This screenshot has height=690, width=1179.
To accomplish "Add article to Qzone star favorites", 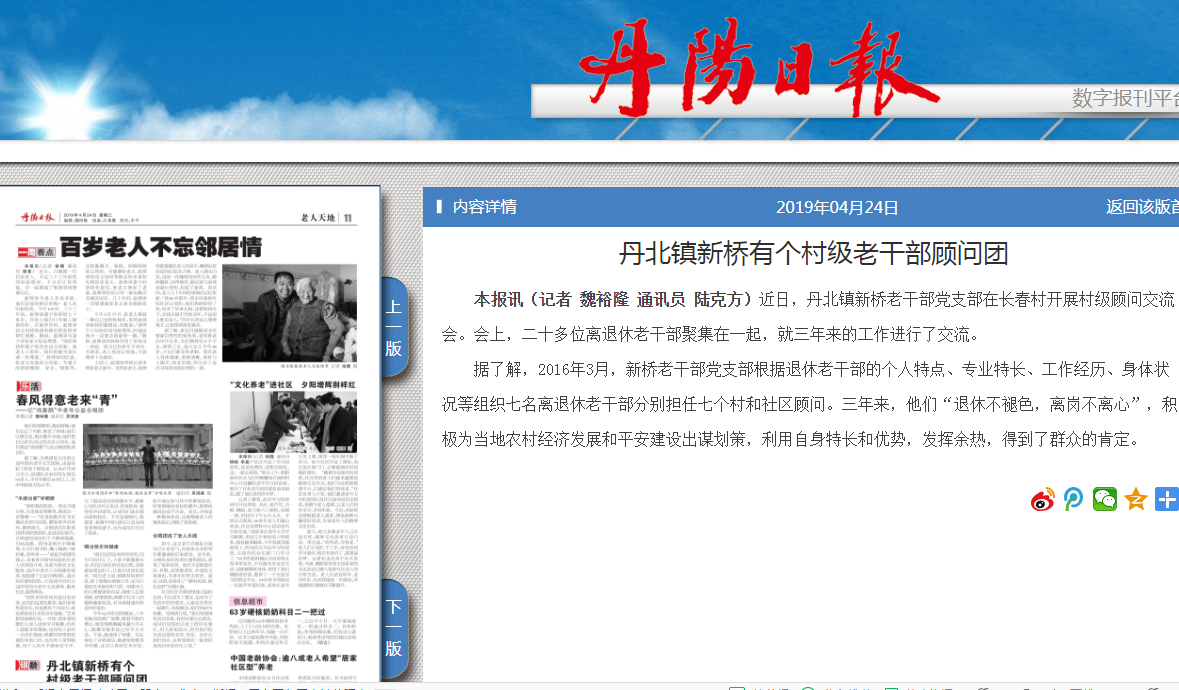I will [1135, 499].
